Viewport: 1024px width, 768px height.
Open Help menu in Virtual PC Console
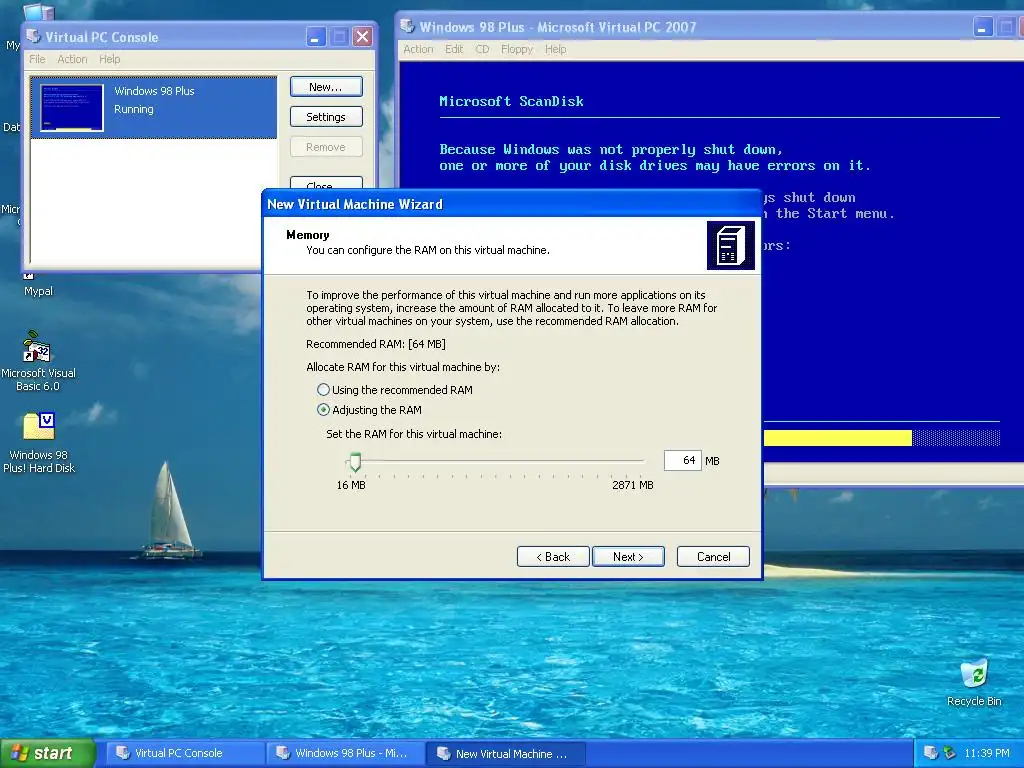point(110,59)
